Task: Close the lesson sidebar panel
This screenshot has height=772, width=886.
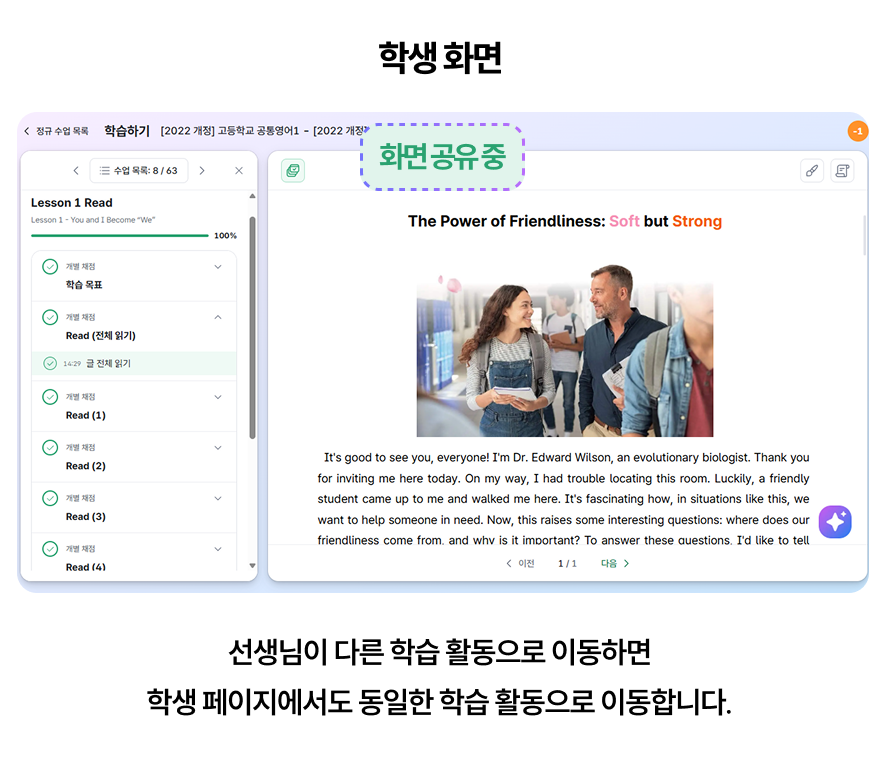Action: click(x=239, y=171)
